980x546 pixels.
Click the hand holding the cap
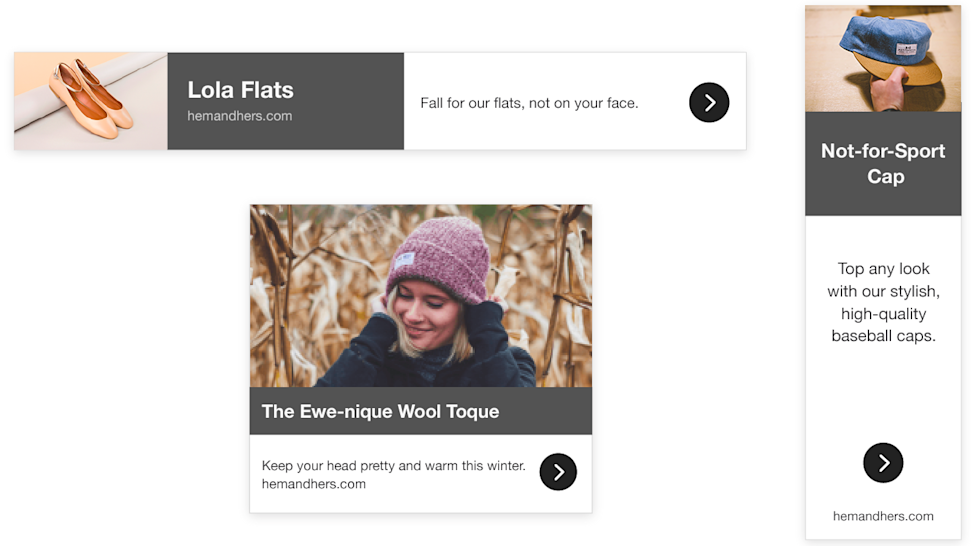888,93
